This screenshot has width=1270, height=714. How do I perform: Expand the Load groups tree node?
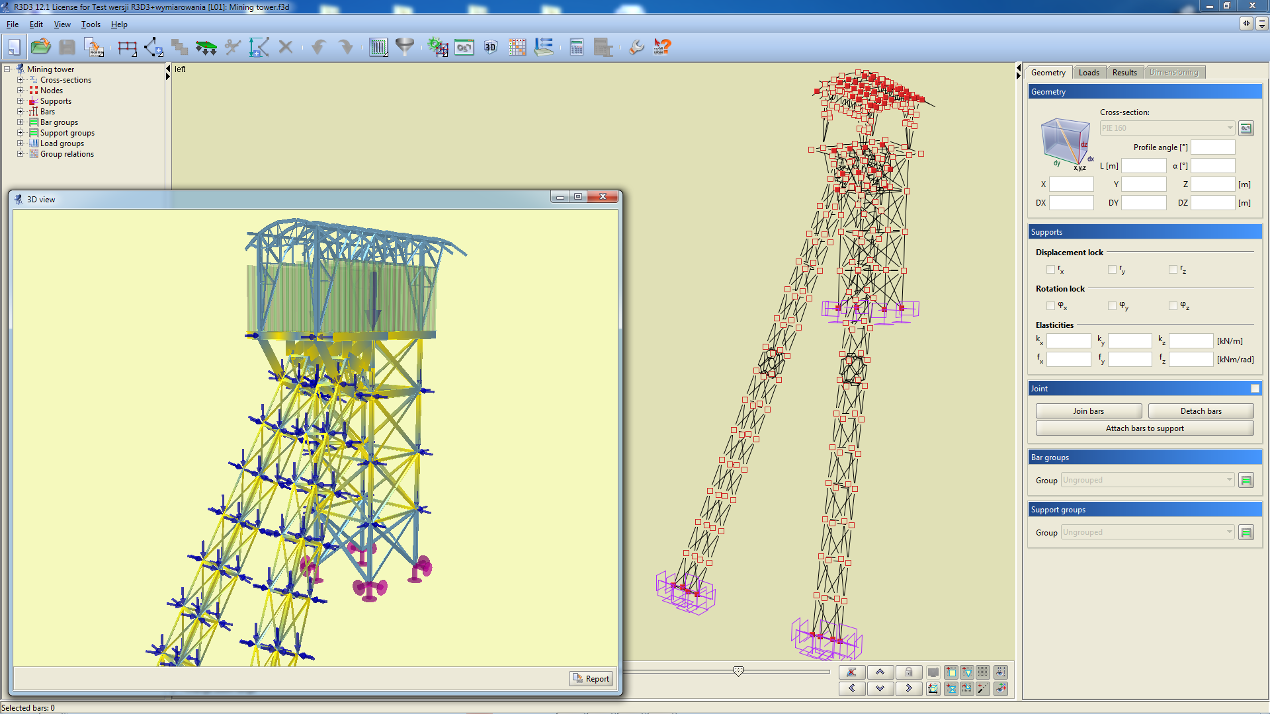20,143
